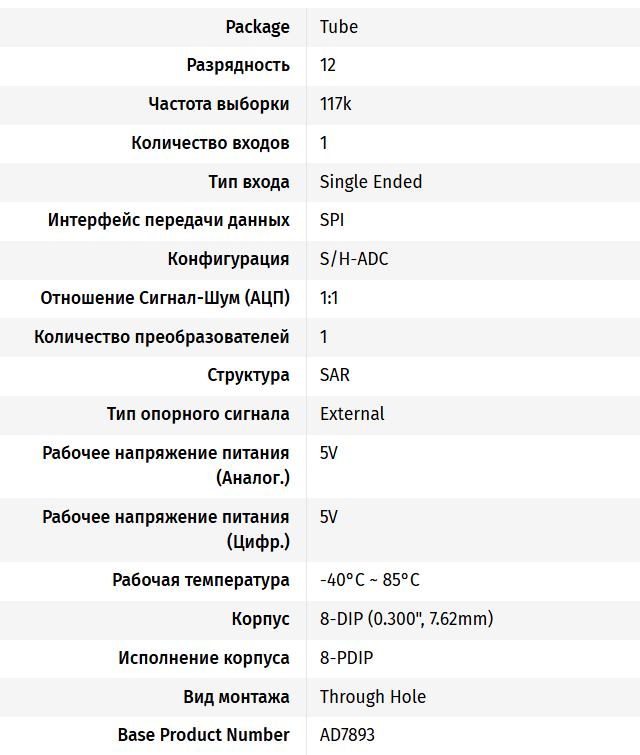Click the 'Отношение Сигнал-Шум (АЦП)' label
The height and width of the screenshot is (755, 640).
click(x=164, y=298)
